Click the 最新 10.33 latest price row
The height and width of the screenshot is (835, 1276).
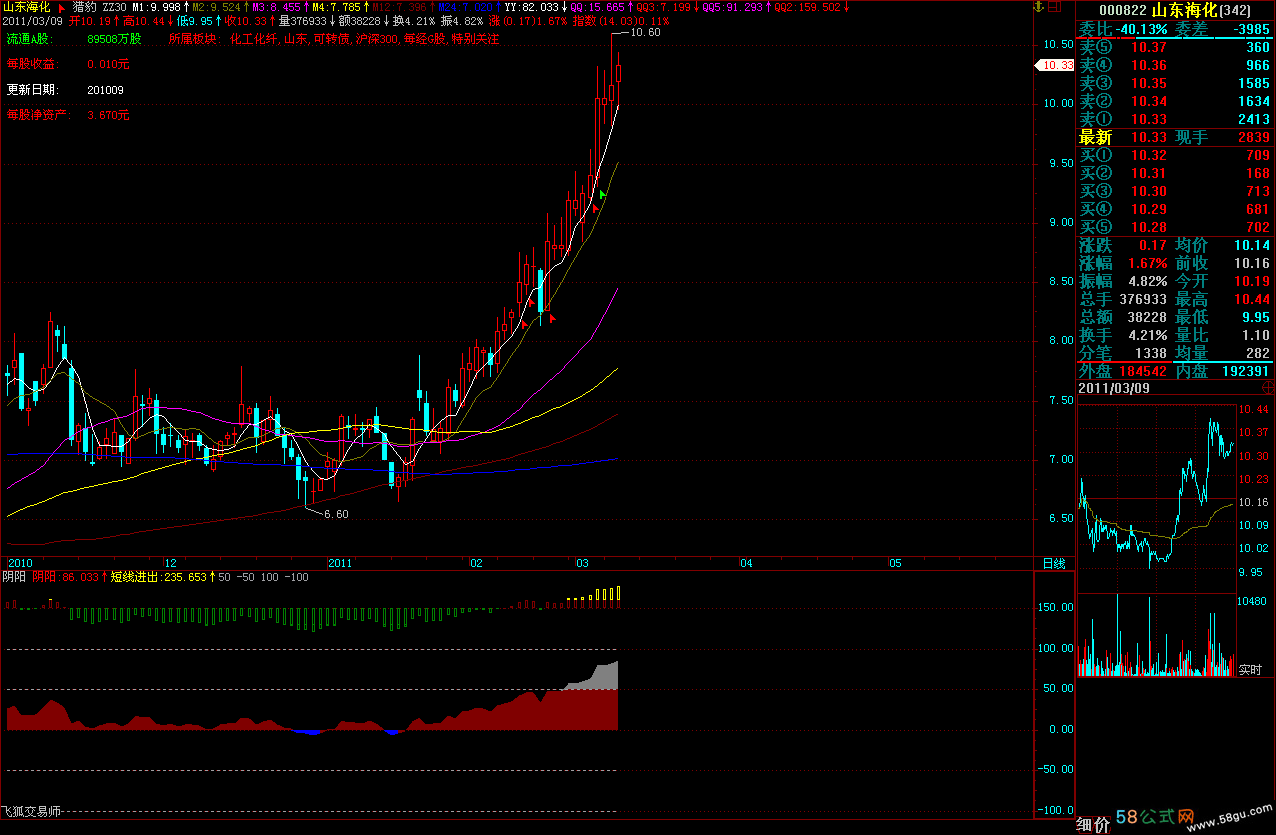click(1123, 137)
